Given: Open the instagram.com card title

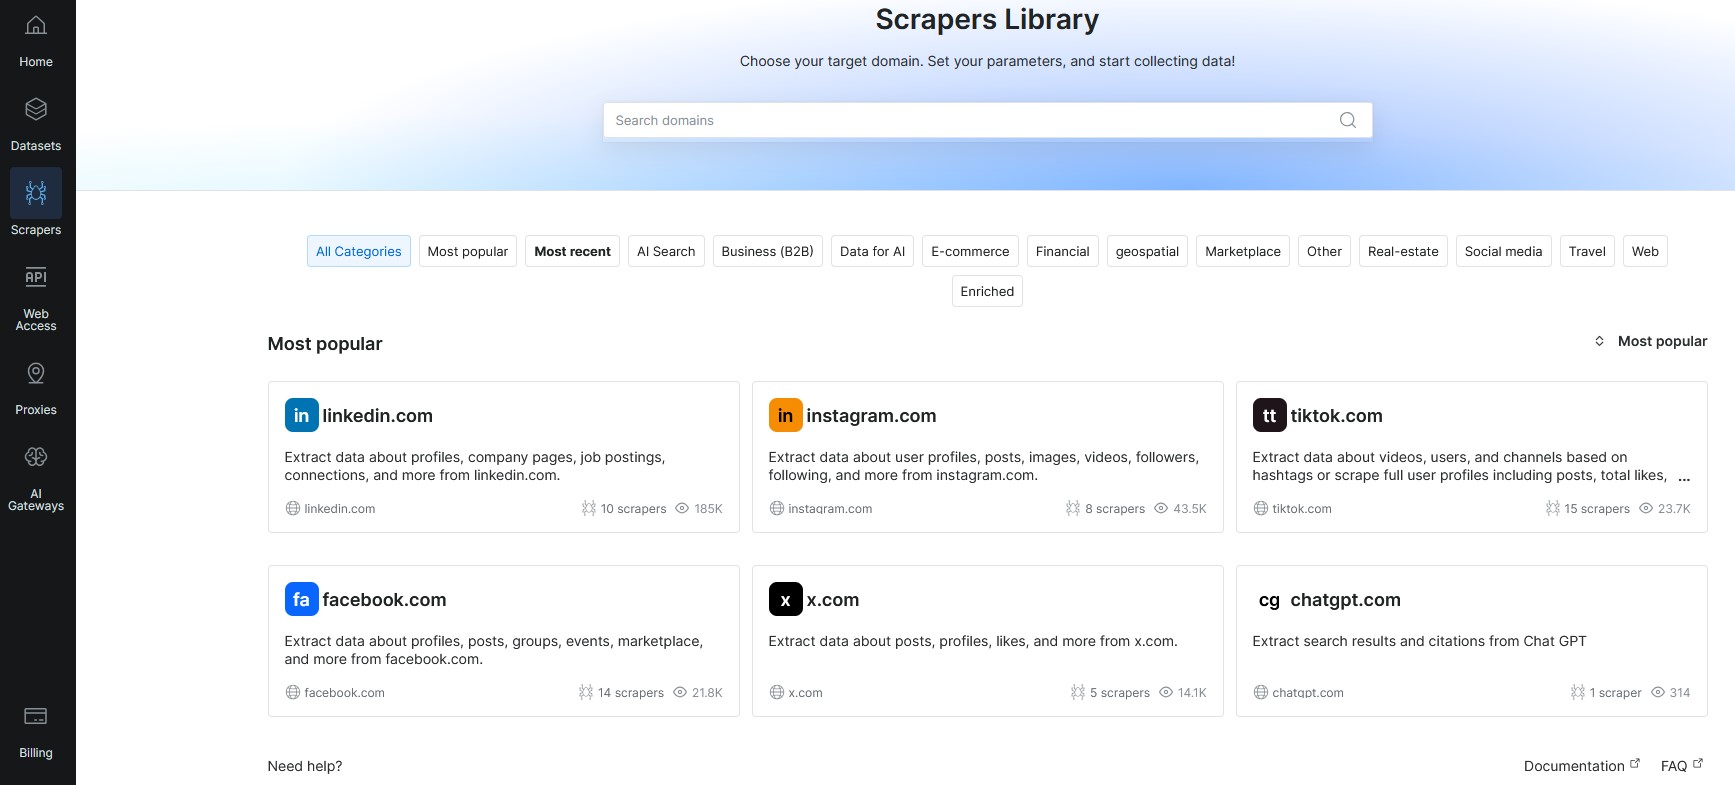Looking at the screenshot, I should coord(871,415).
